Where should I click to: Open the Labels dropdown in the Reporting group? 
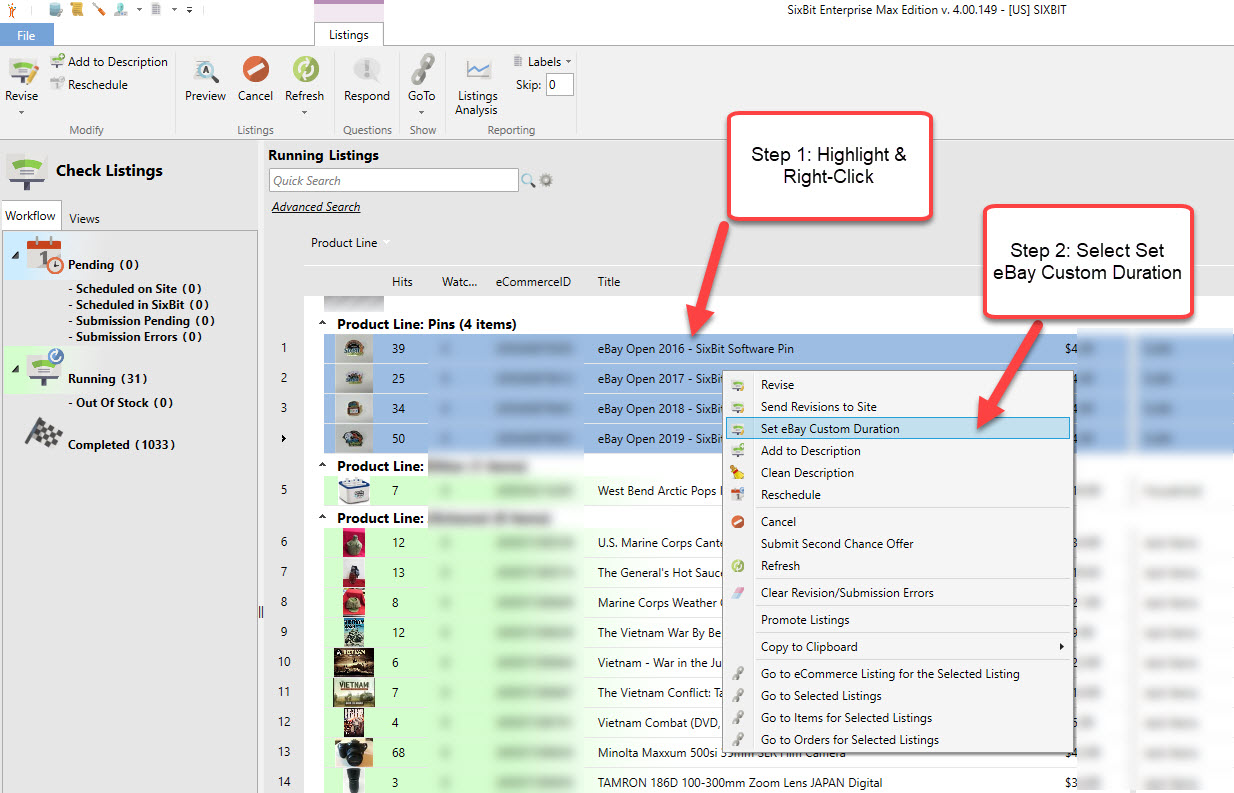click(x=542, y=61)
